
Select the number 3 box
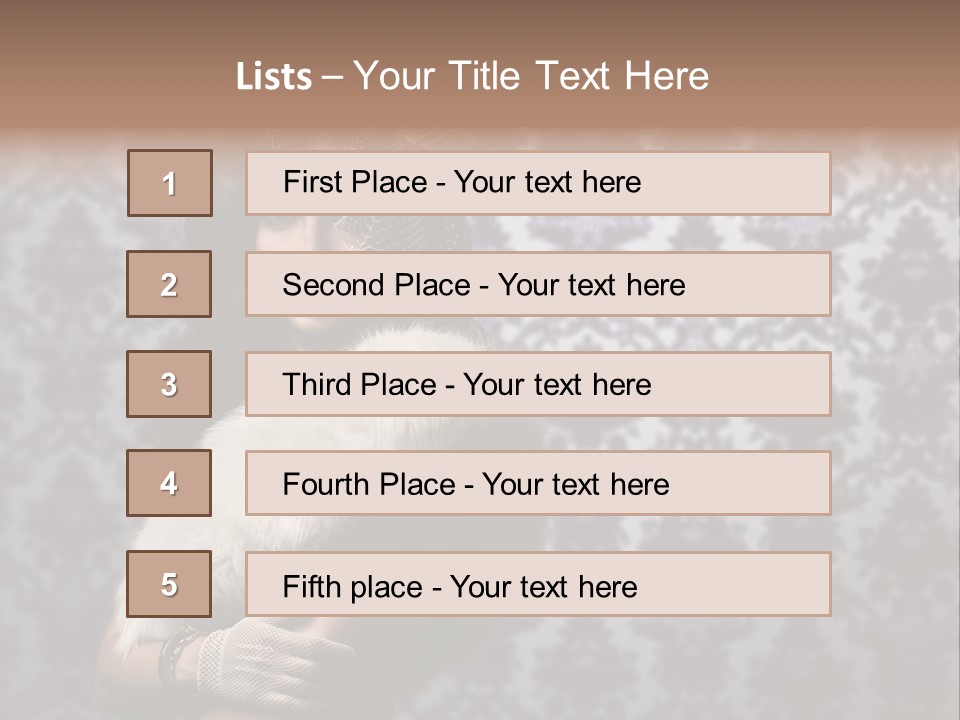coord(169,384)
